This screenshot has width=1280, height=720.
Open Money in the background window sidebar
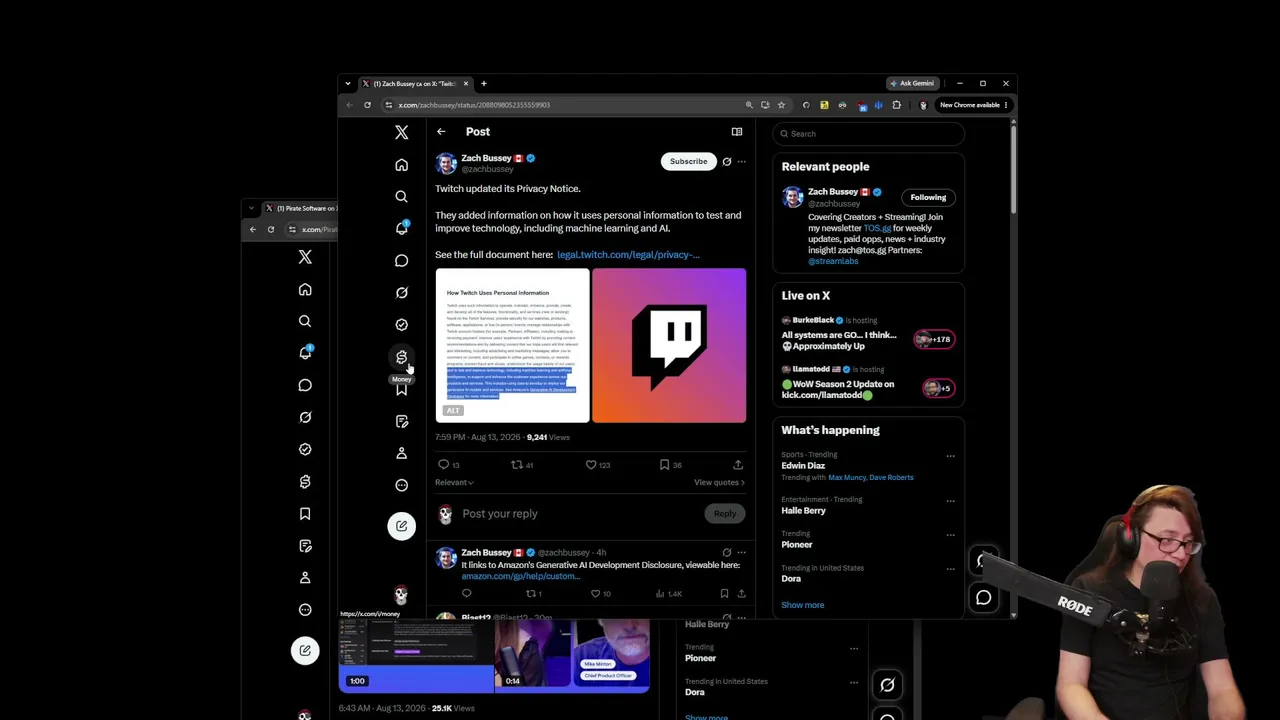pos(305,482)
